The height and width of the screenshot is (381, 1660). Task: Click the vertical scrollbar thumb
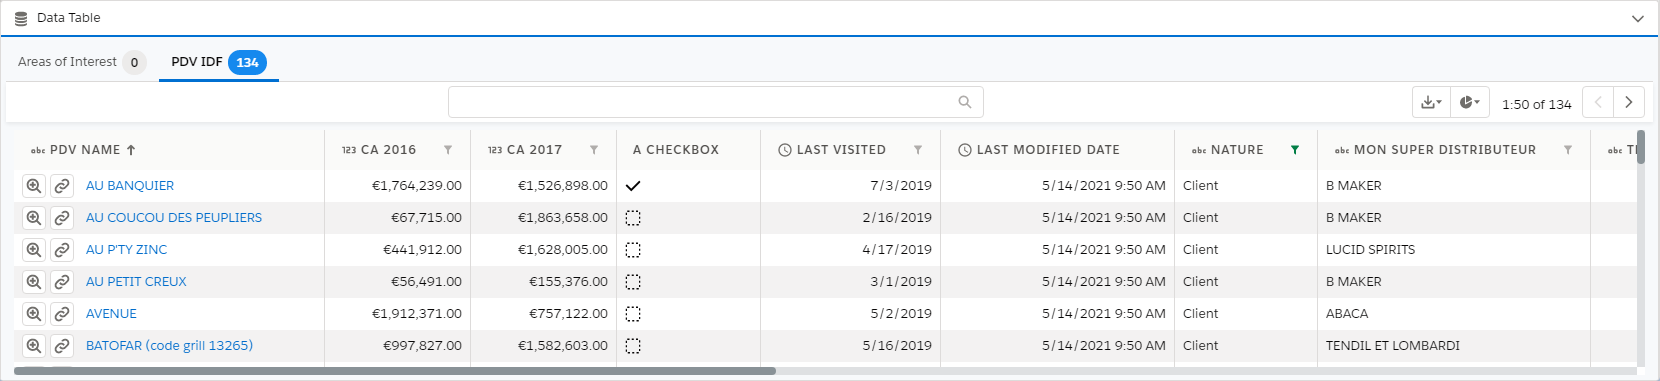click(x=1641, y=147)
